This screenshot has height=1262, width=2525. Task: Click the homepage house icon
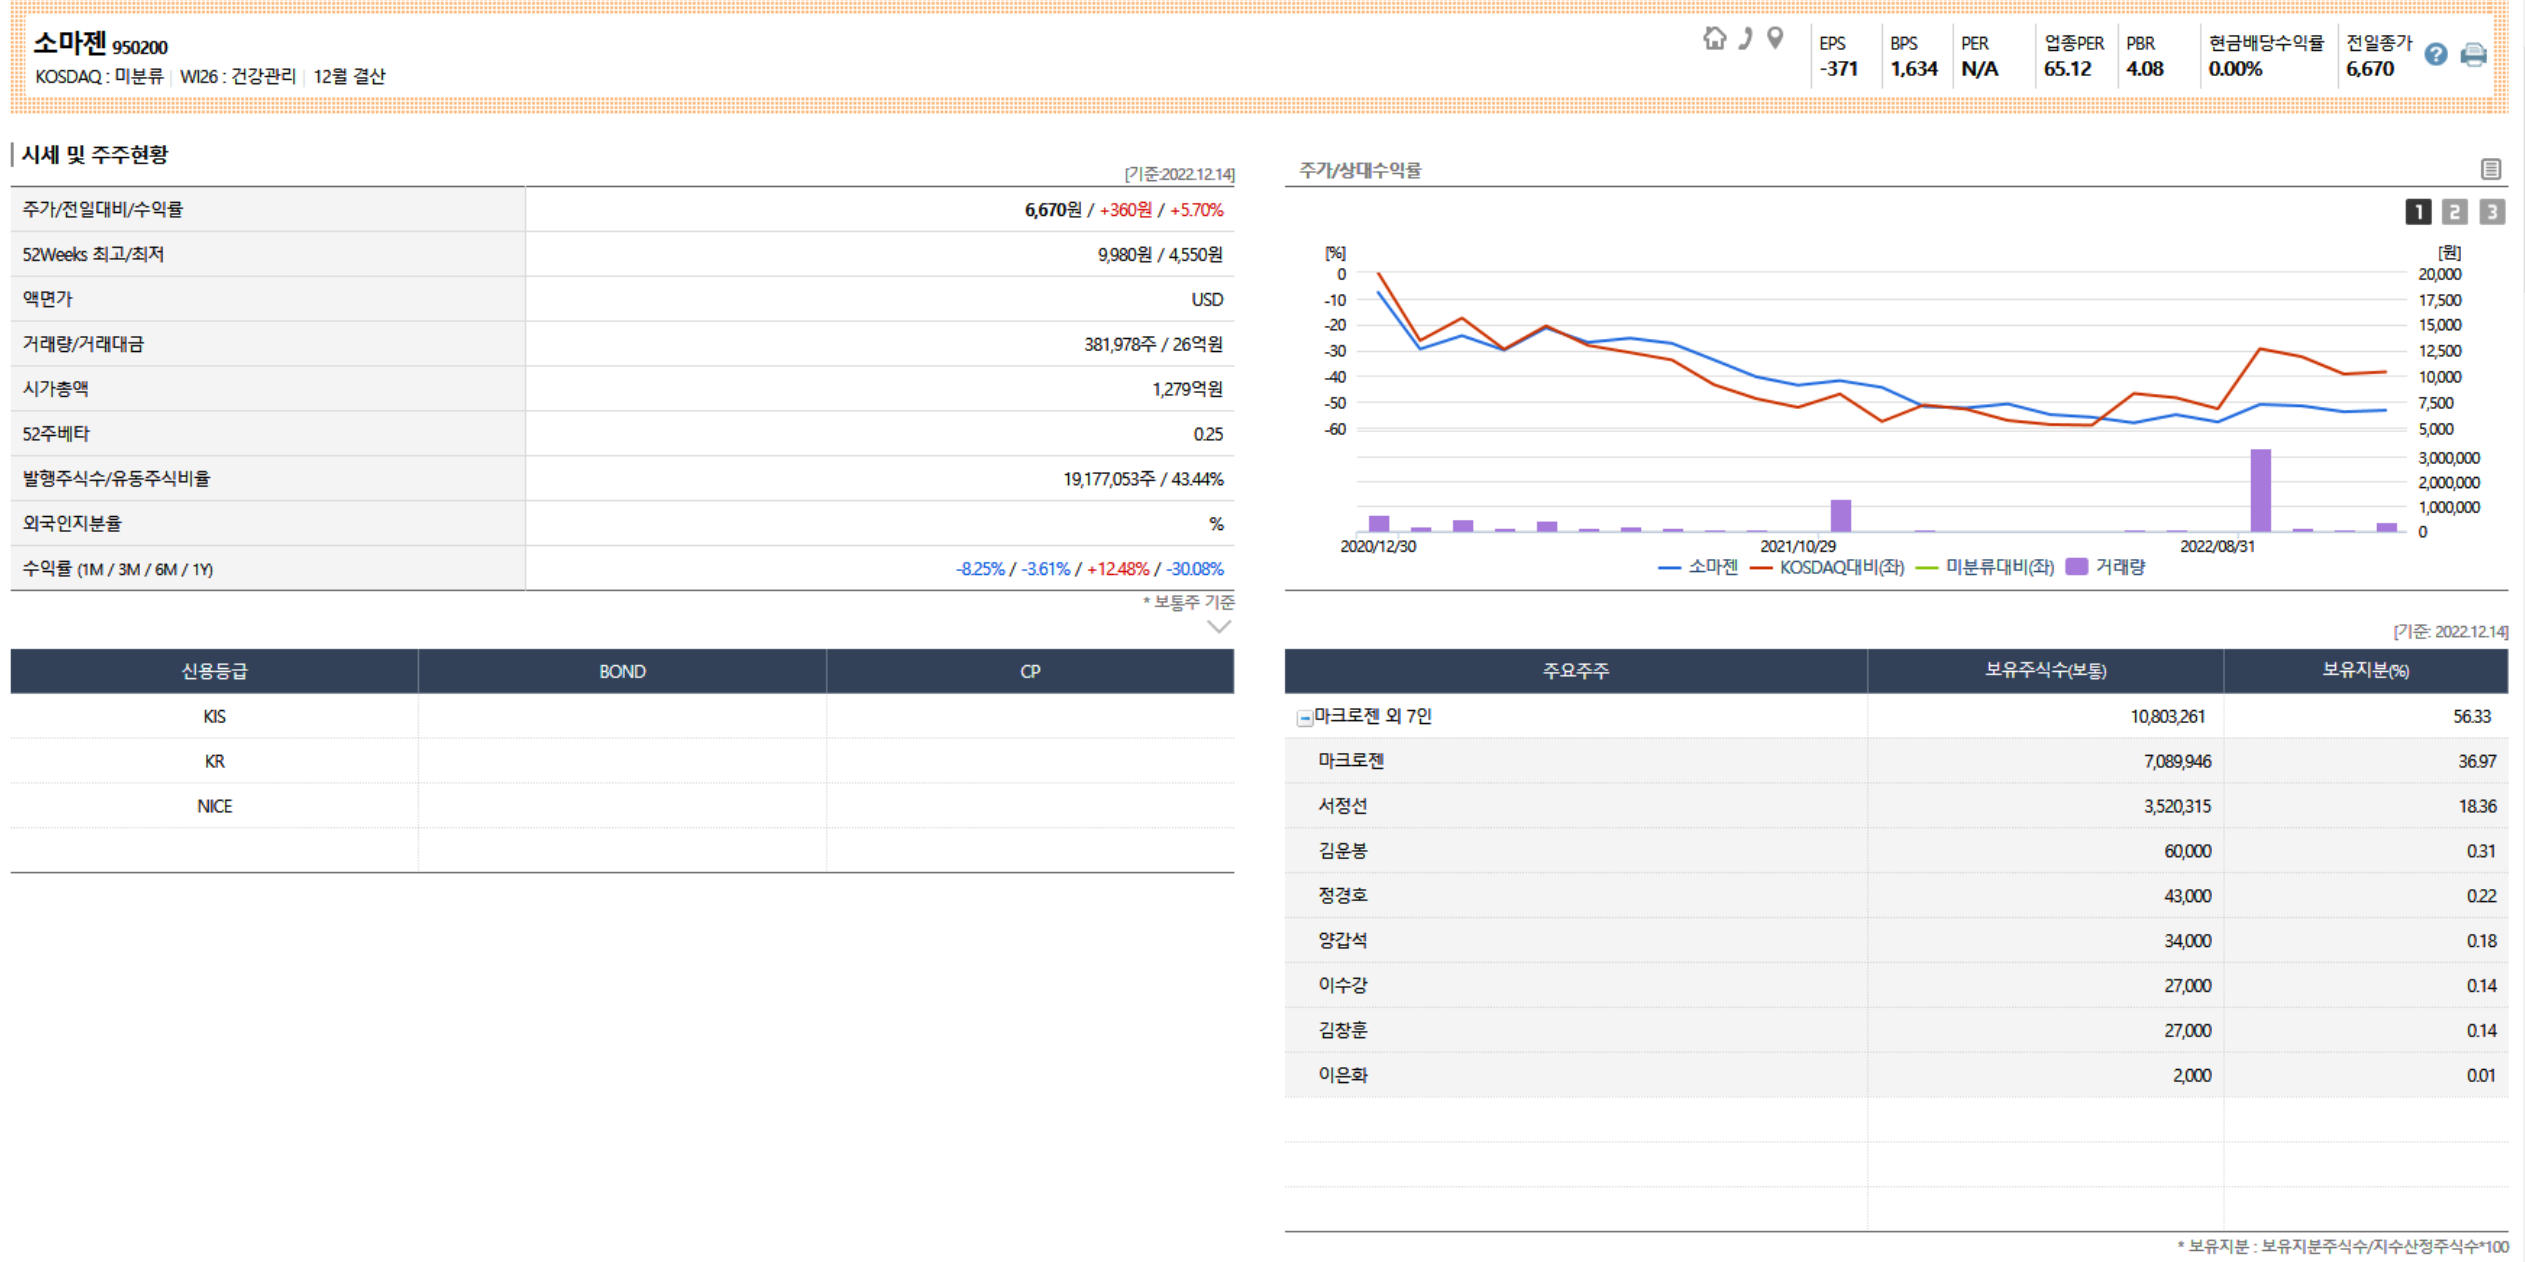[x=1714, y=39]
